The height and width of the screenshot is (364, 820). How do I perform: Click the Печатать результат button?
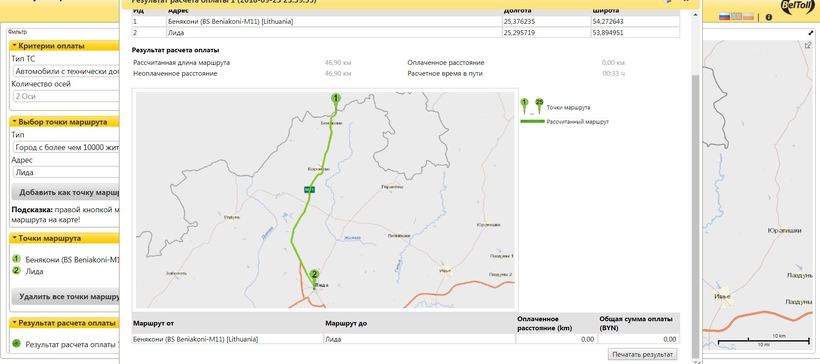click(643, 354)
